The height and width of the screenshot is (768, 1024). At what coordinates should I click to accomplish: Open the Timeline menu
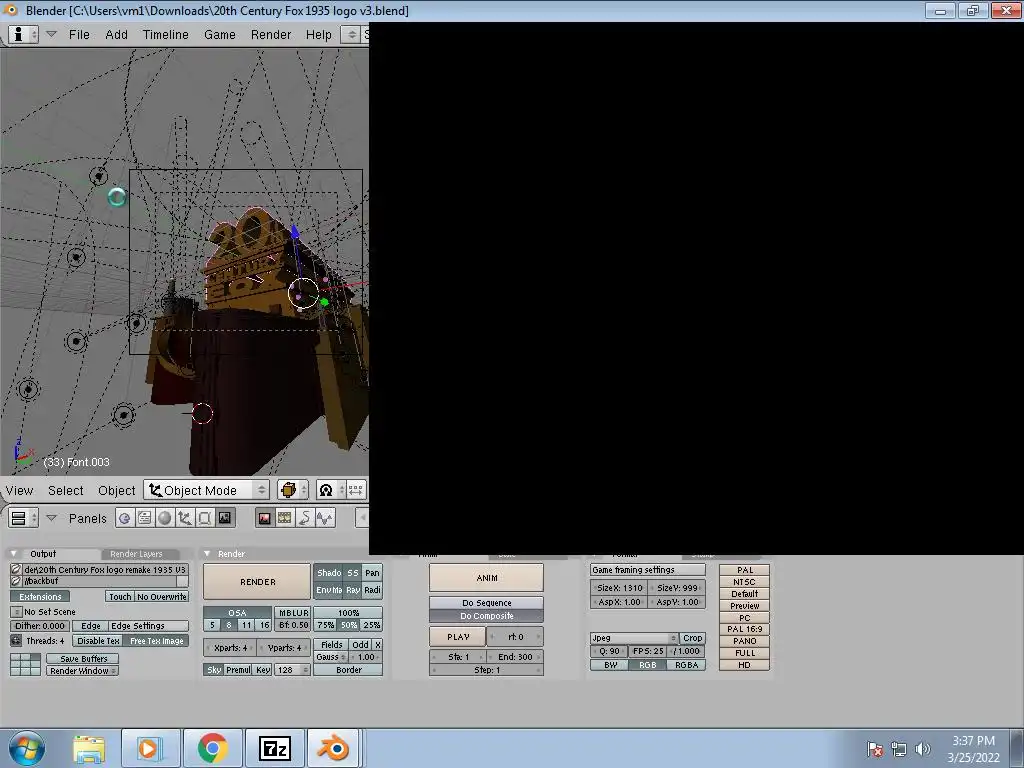coord(165,35)
